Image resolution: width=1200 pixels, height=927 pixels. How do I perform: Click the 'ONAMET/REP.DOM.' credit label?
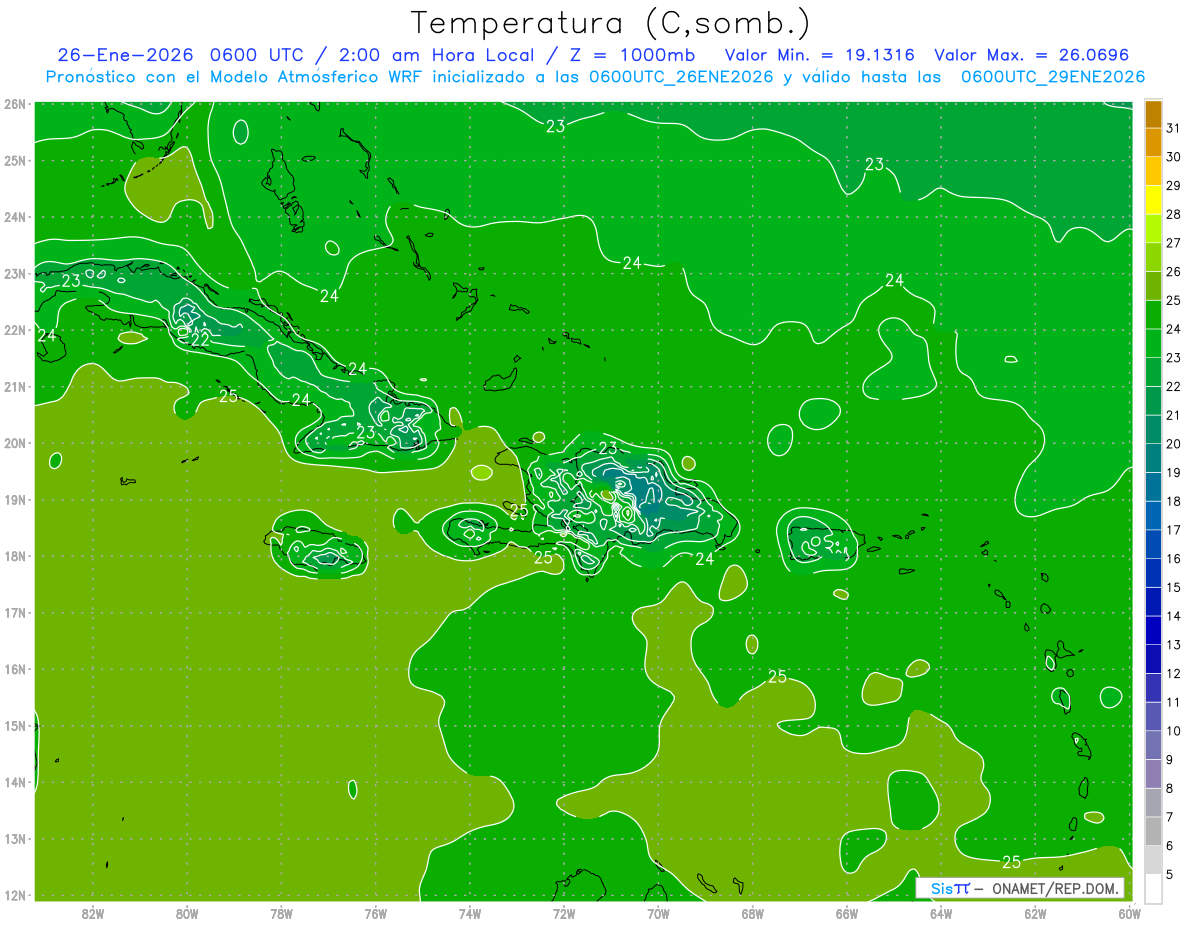pos(1053,888)
